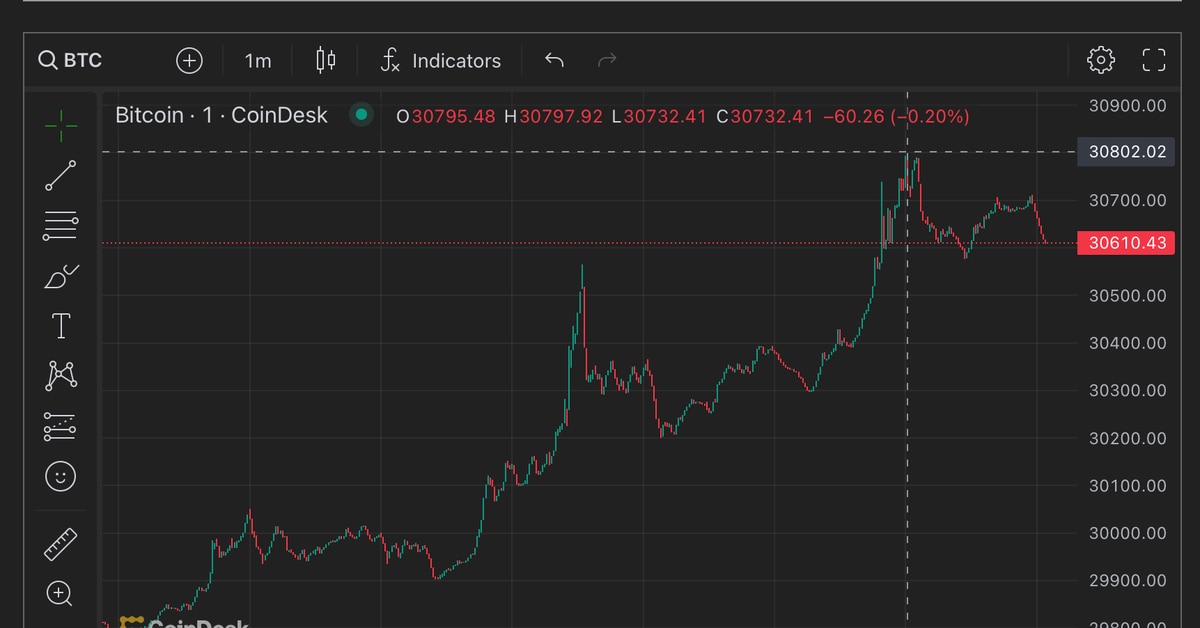Open the forecast and measurement tools

[x=60, y=426]
